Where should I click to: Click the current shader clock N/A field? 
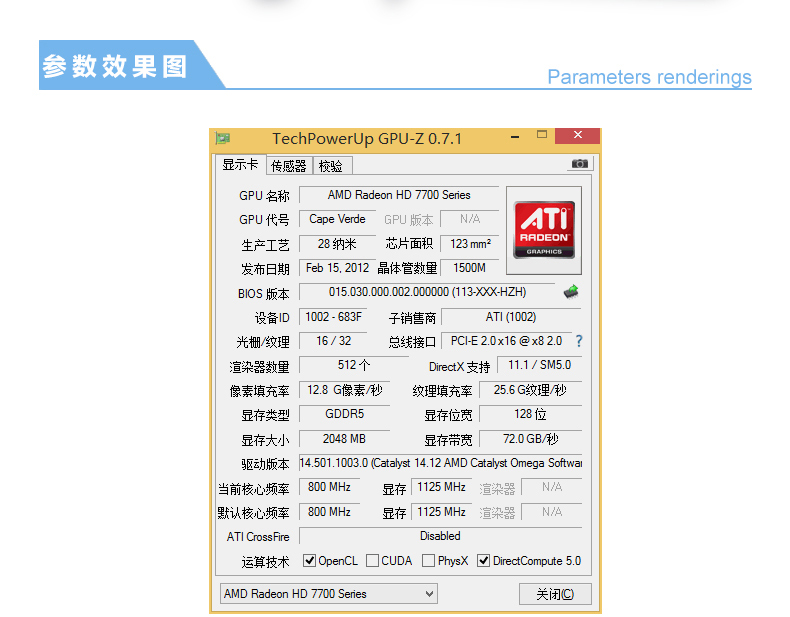[x=552, y=487]
